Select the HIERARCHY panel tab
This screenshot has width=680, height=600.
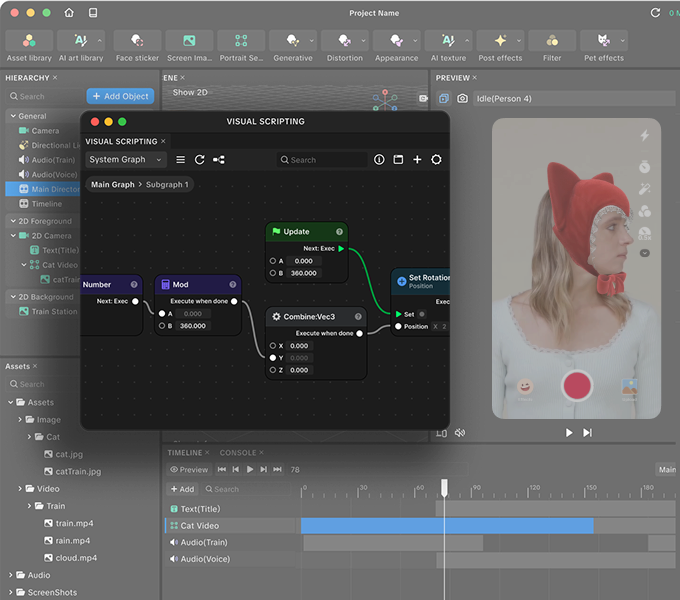27,78
